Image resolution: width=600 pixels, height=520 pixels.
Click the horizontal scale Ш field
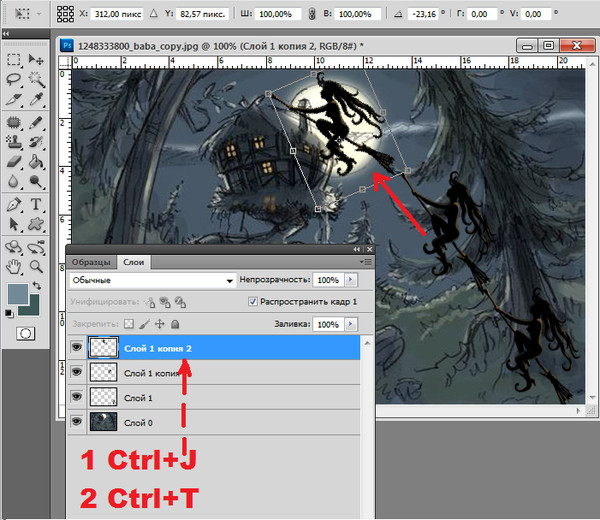point(277,14)
